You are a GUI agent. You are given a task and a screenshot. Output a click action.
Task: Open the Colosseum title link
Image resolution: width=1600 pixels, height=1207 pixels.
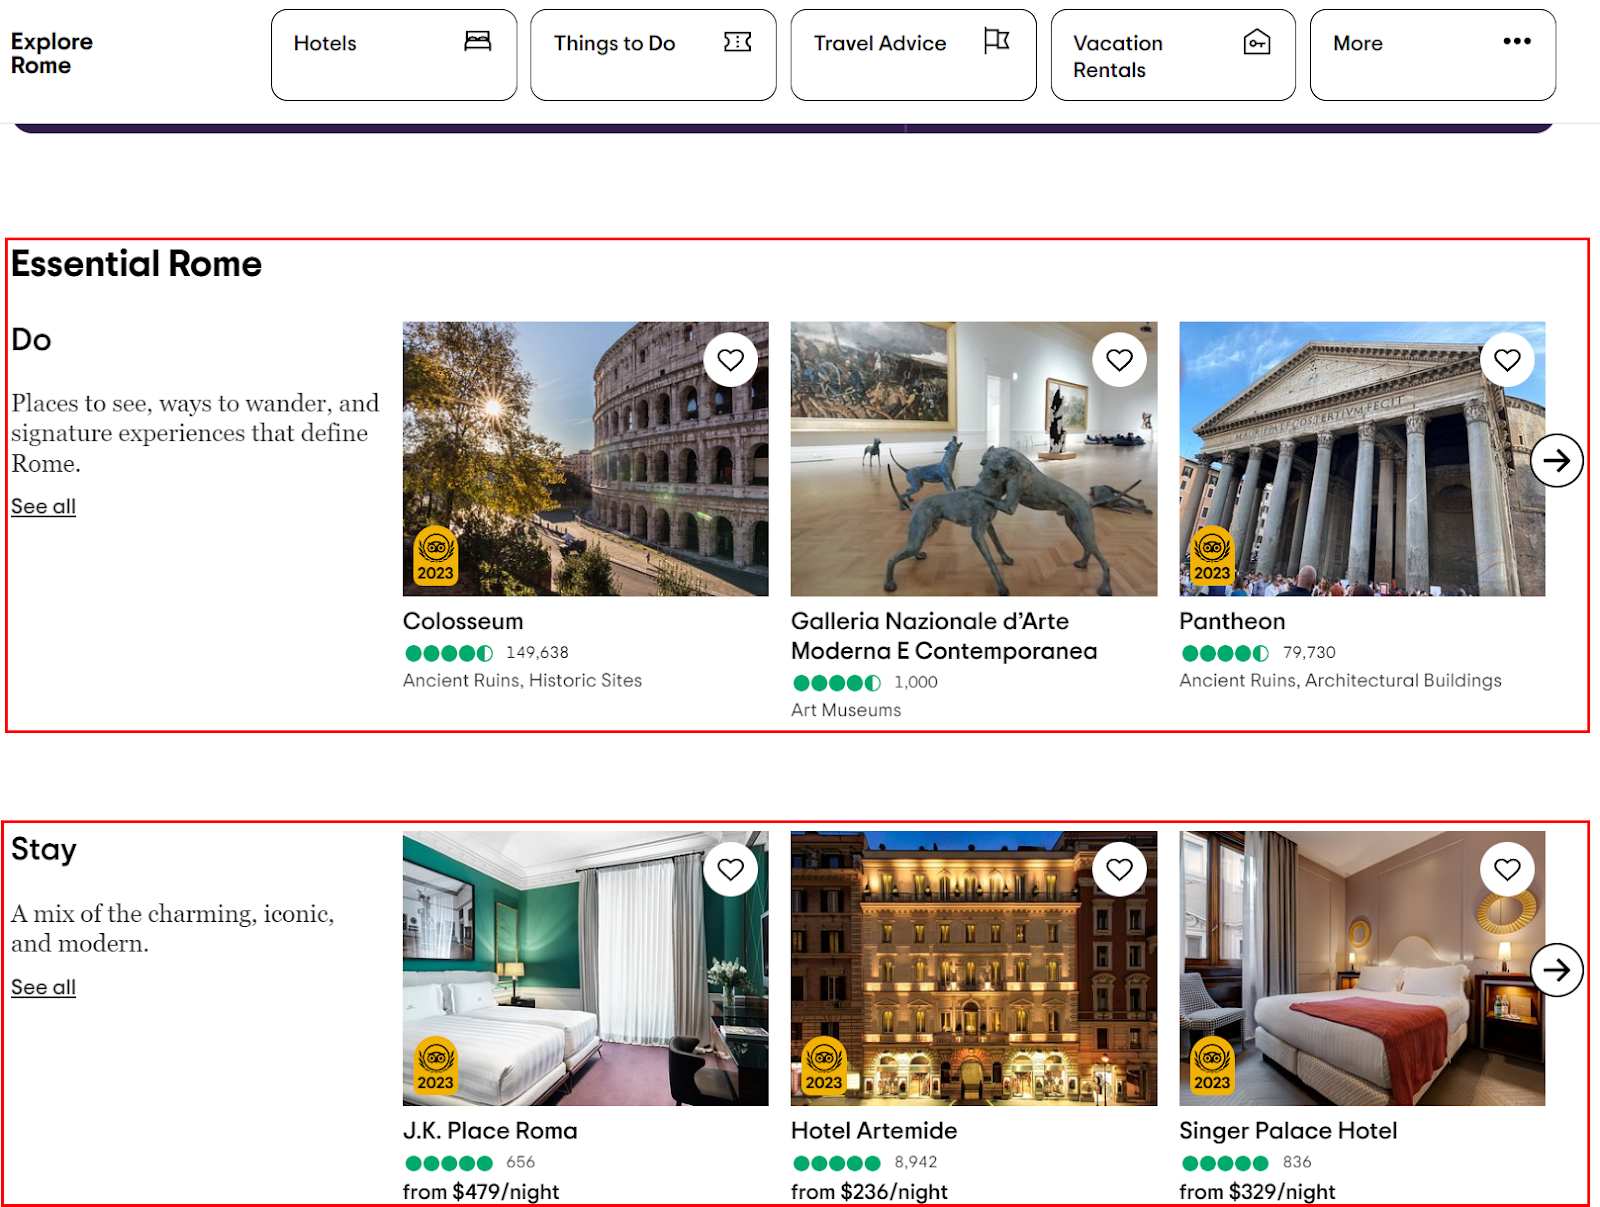coord(463,622)
